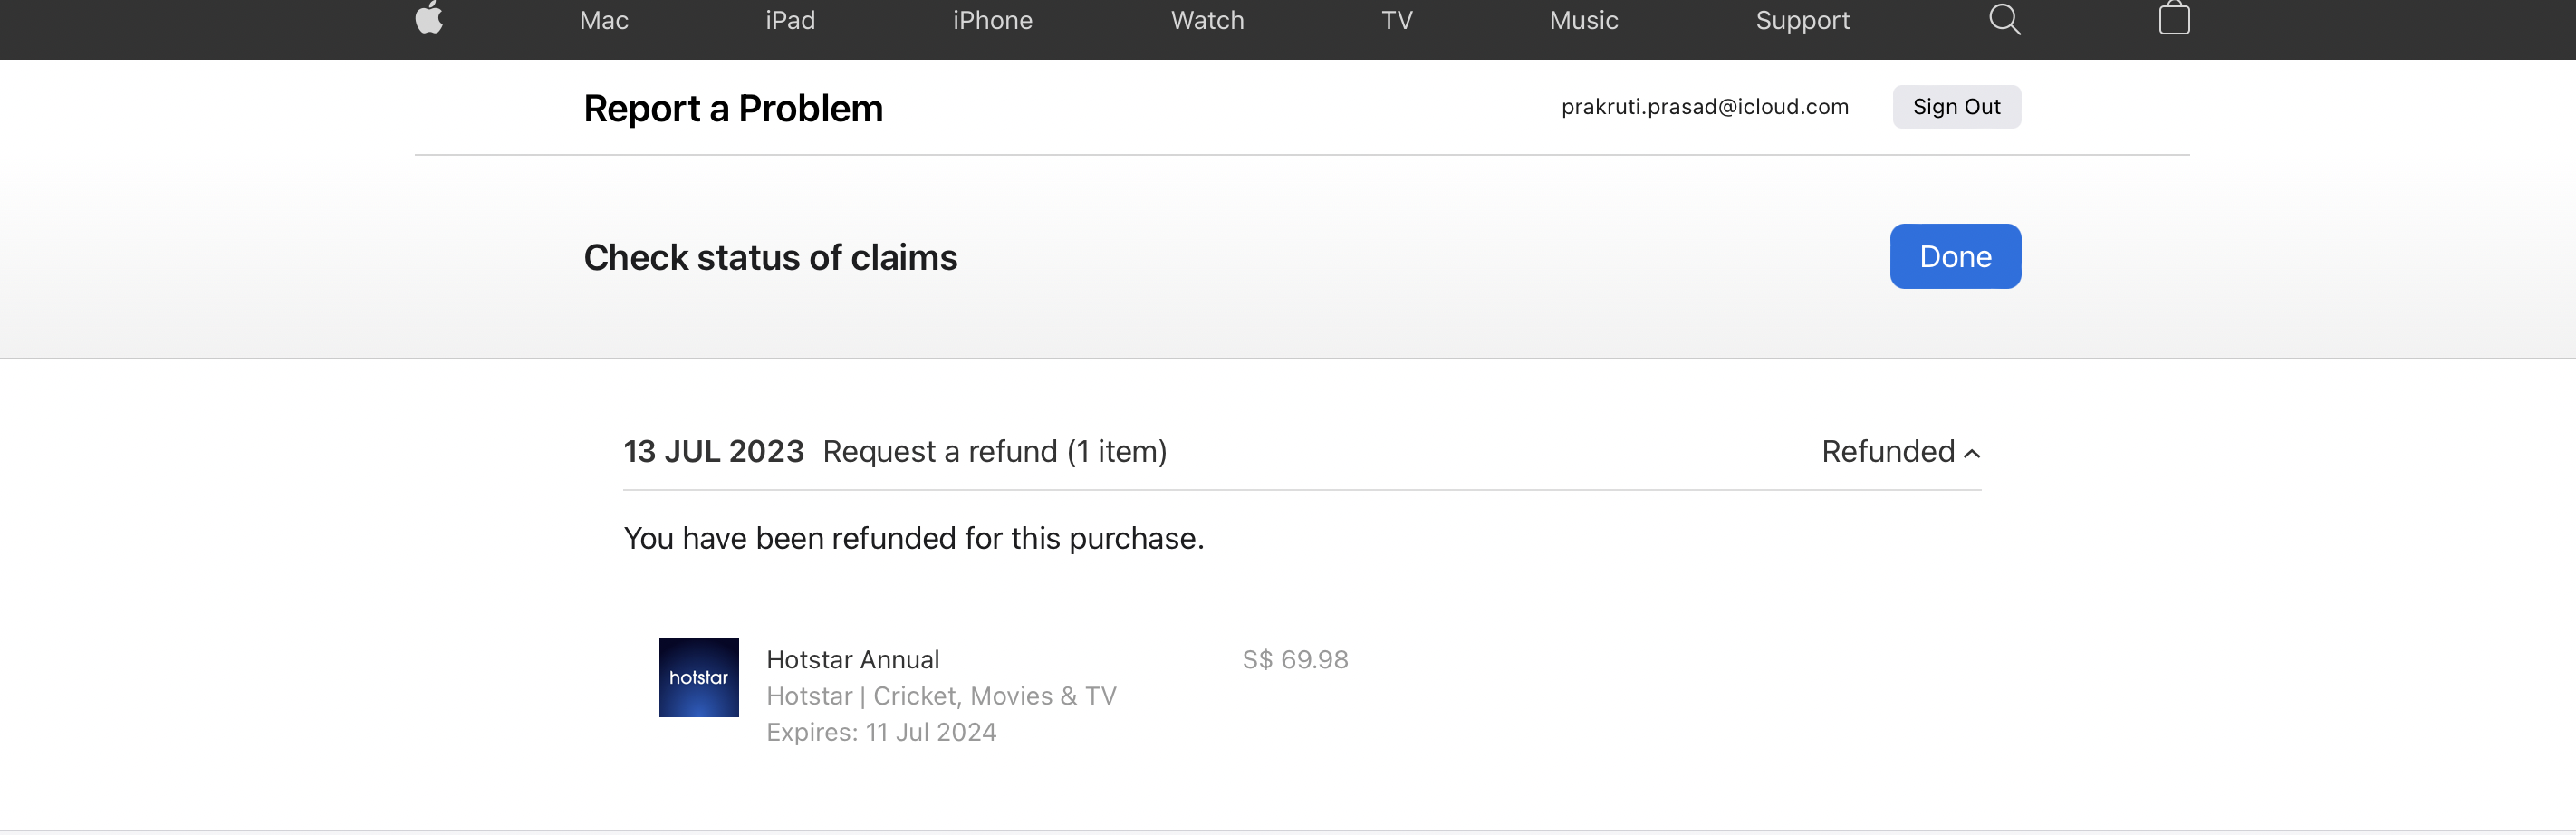The height and width of the screenshot is (835, 2576).
Task: Click the Refunded status label
Action: [x=1887, y=452]
